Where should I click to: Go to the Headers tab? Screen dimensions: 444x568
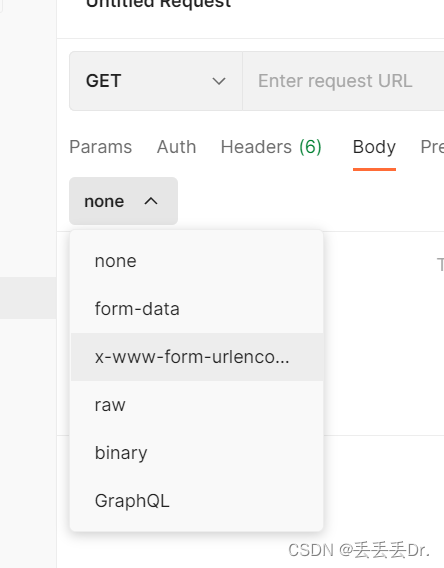[x=271, y=147]
